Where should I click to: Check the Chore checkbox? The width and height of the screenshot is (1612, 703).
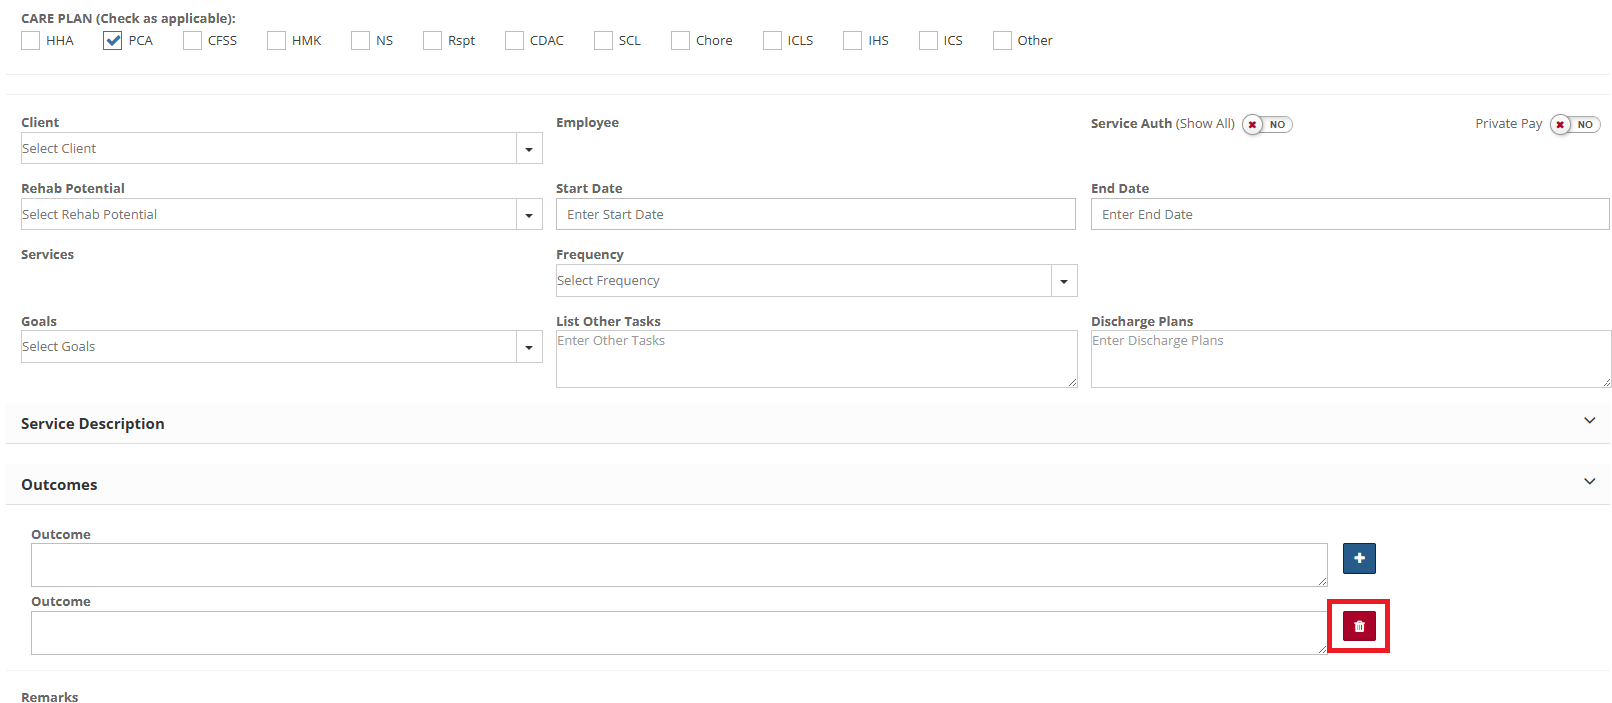[x=681, y=40]
